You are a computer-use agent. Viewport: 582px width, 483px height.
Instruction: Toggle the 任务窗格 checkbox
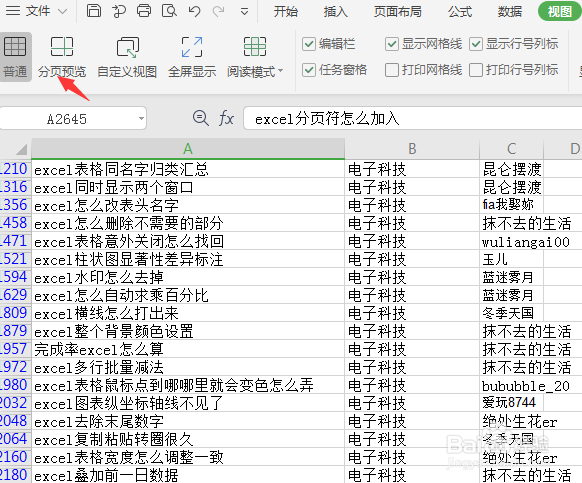309,70
